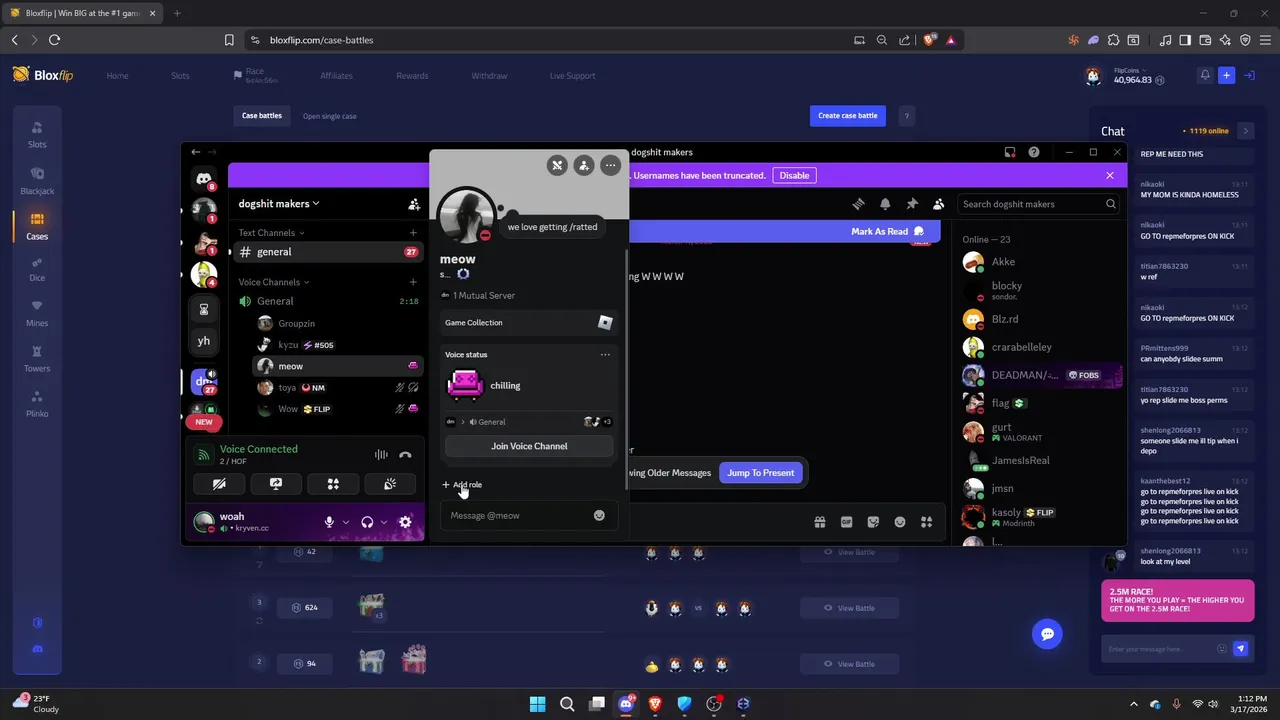
Task: Collapse Text Channels category
Action: [273, 233]
